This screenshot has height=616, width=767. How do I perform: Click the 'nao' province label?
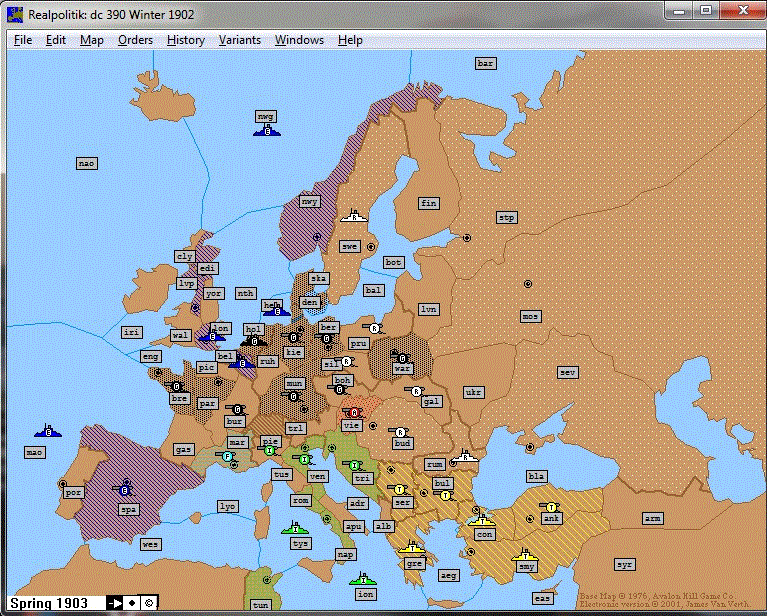pyautogui.click(x=87, y=163)
